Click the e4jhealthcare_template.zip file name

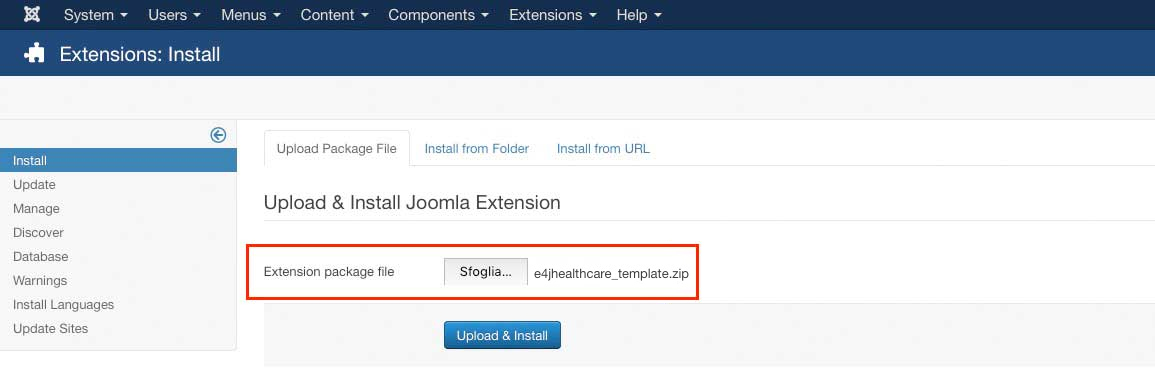pyautogui.click(x=611, y=273)
